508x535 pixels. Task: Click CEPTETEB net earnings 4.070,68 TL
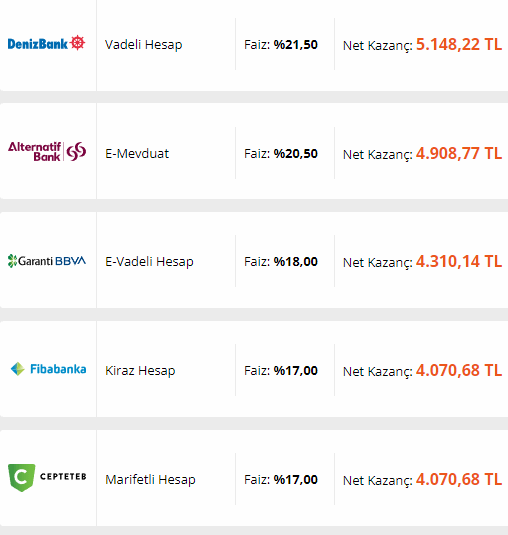[x=459, y=479]
